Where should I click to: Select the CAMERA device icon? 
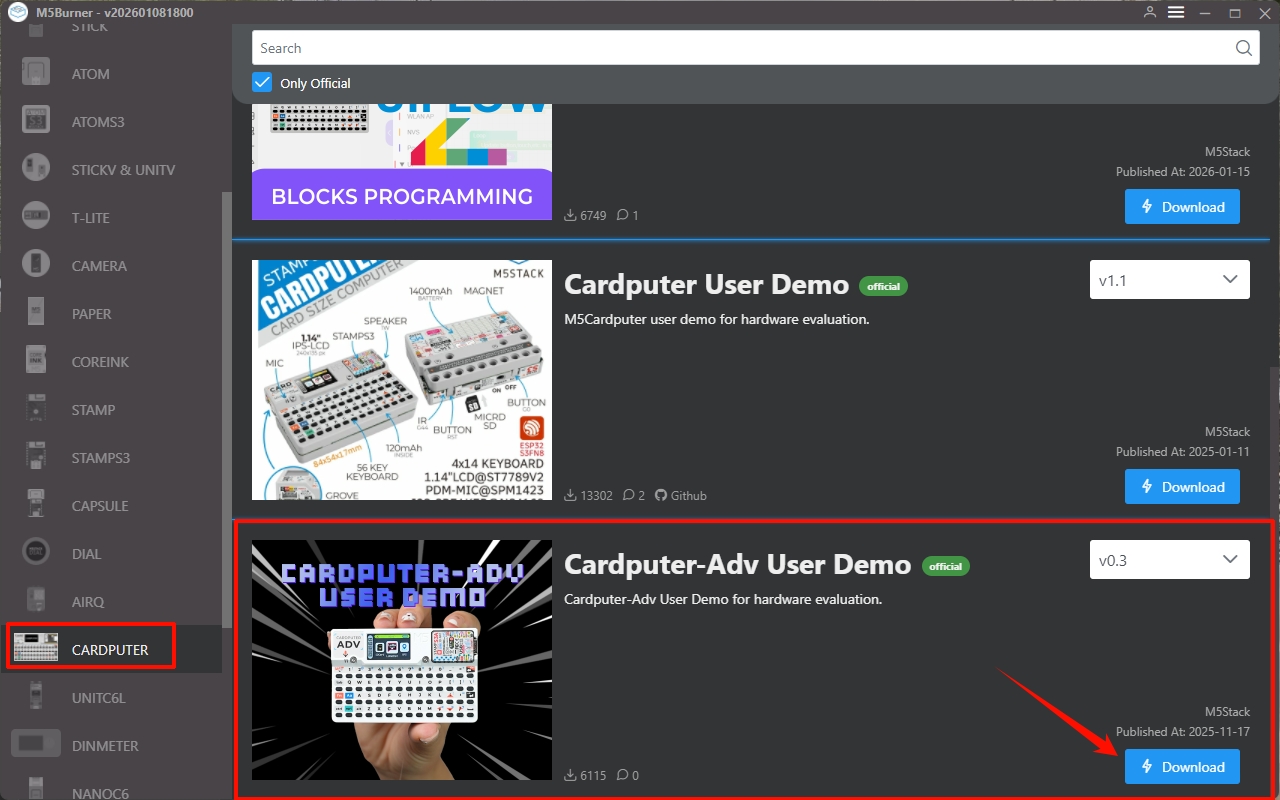[x=36, y=266]
